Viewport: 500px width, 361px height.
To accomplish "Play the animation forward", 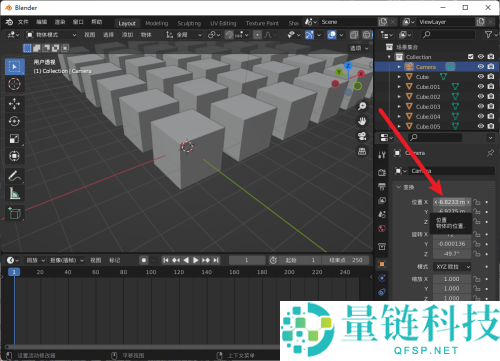I will (x=196, y=260).
